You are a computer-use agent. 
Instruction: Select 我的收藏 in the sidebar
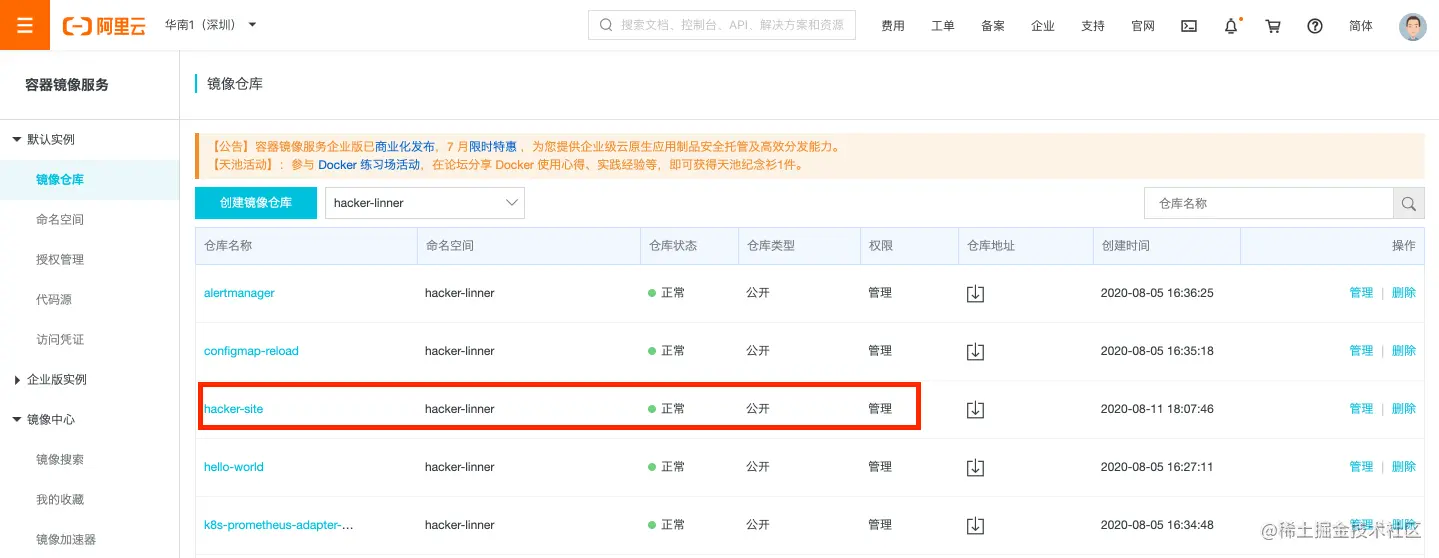(x=60, y=499)
